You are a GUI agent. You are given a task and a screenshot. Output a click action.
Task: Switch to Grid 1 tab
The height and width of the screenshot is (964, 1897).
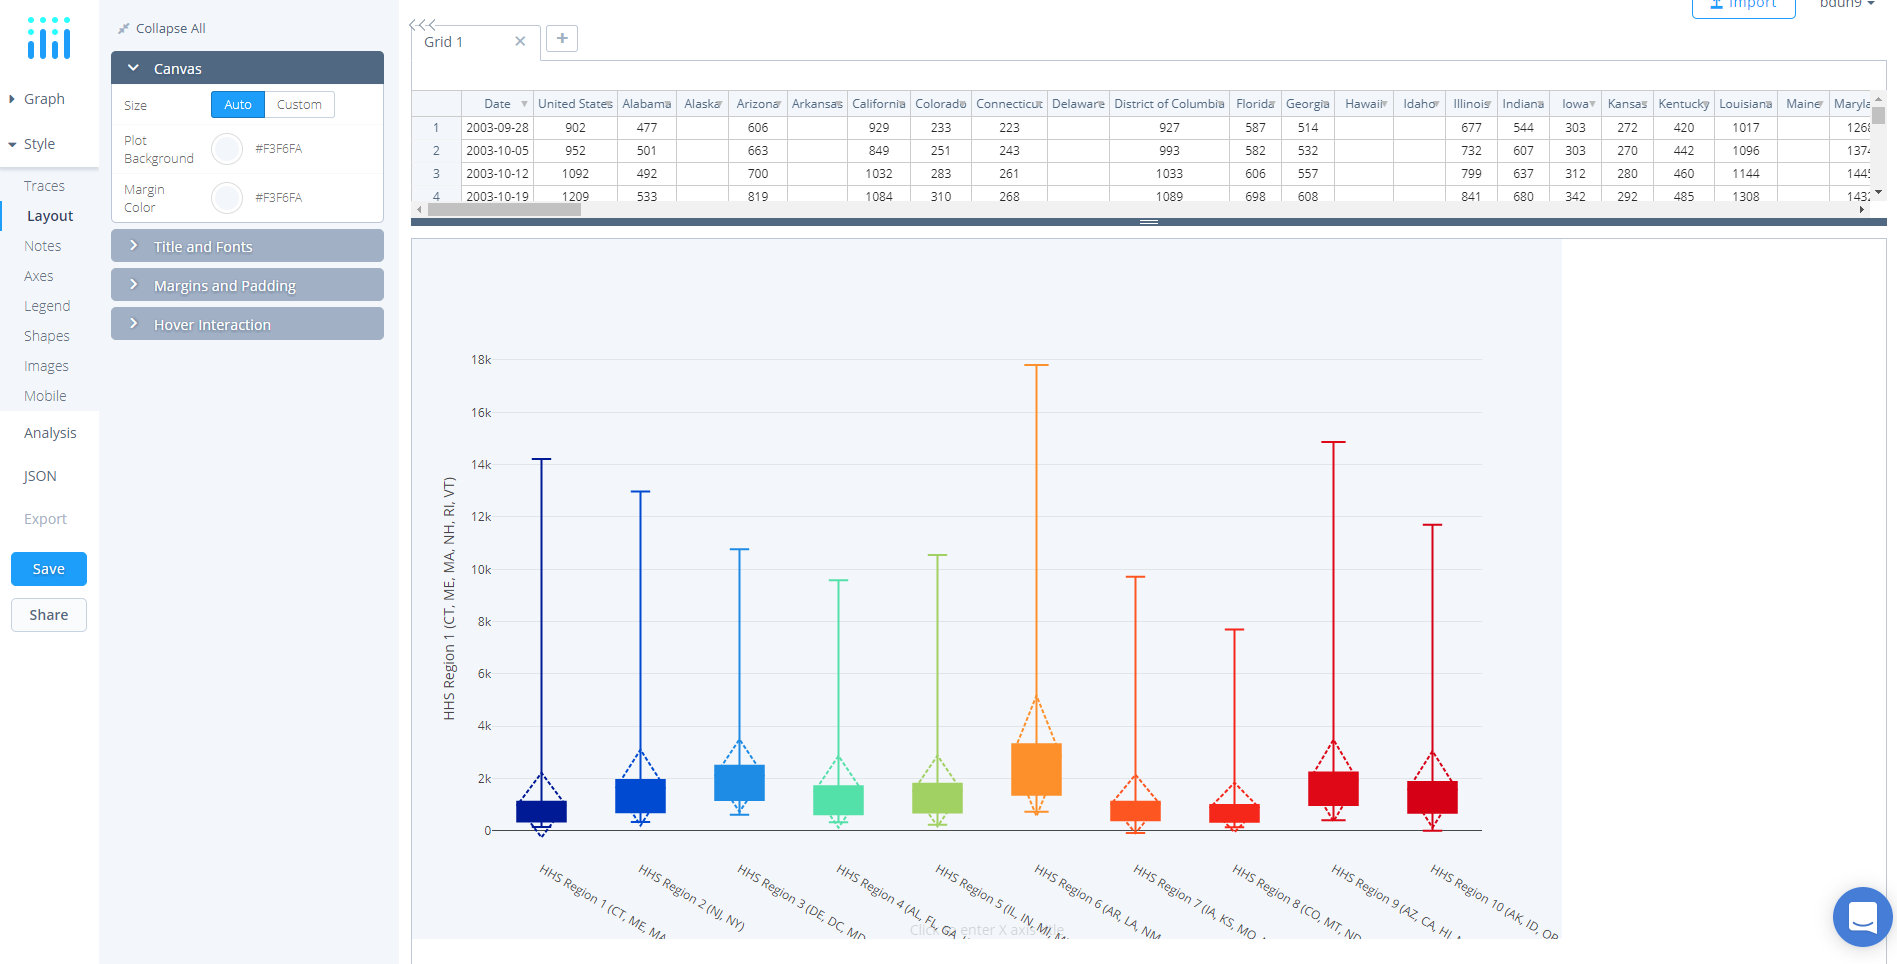click(x=444, y=42)
